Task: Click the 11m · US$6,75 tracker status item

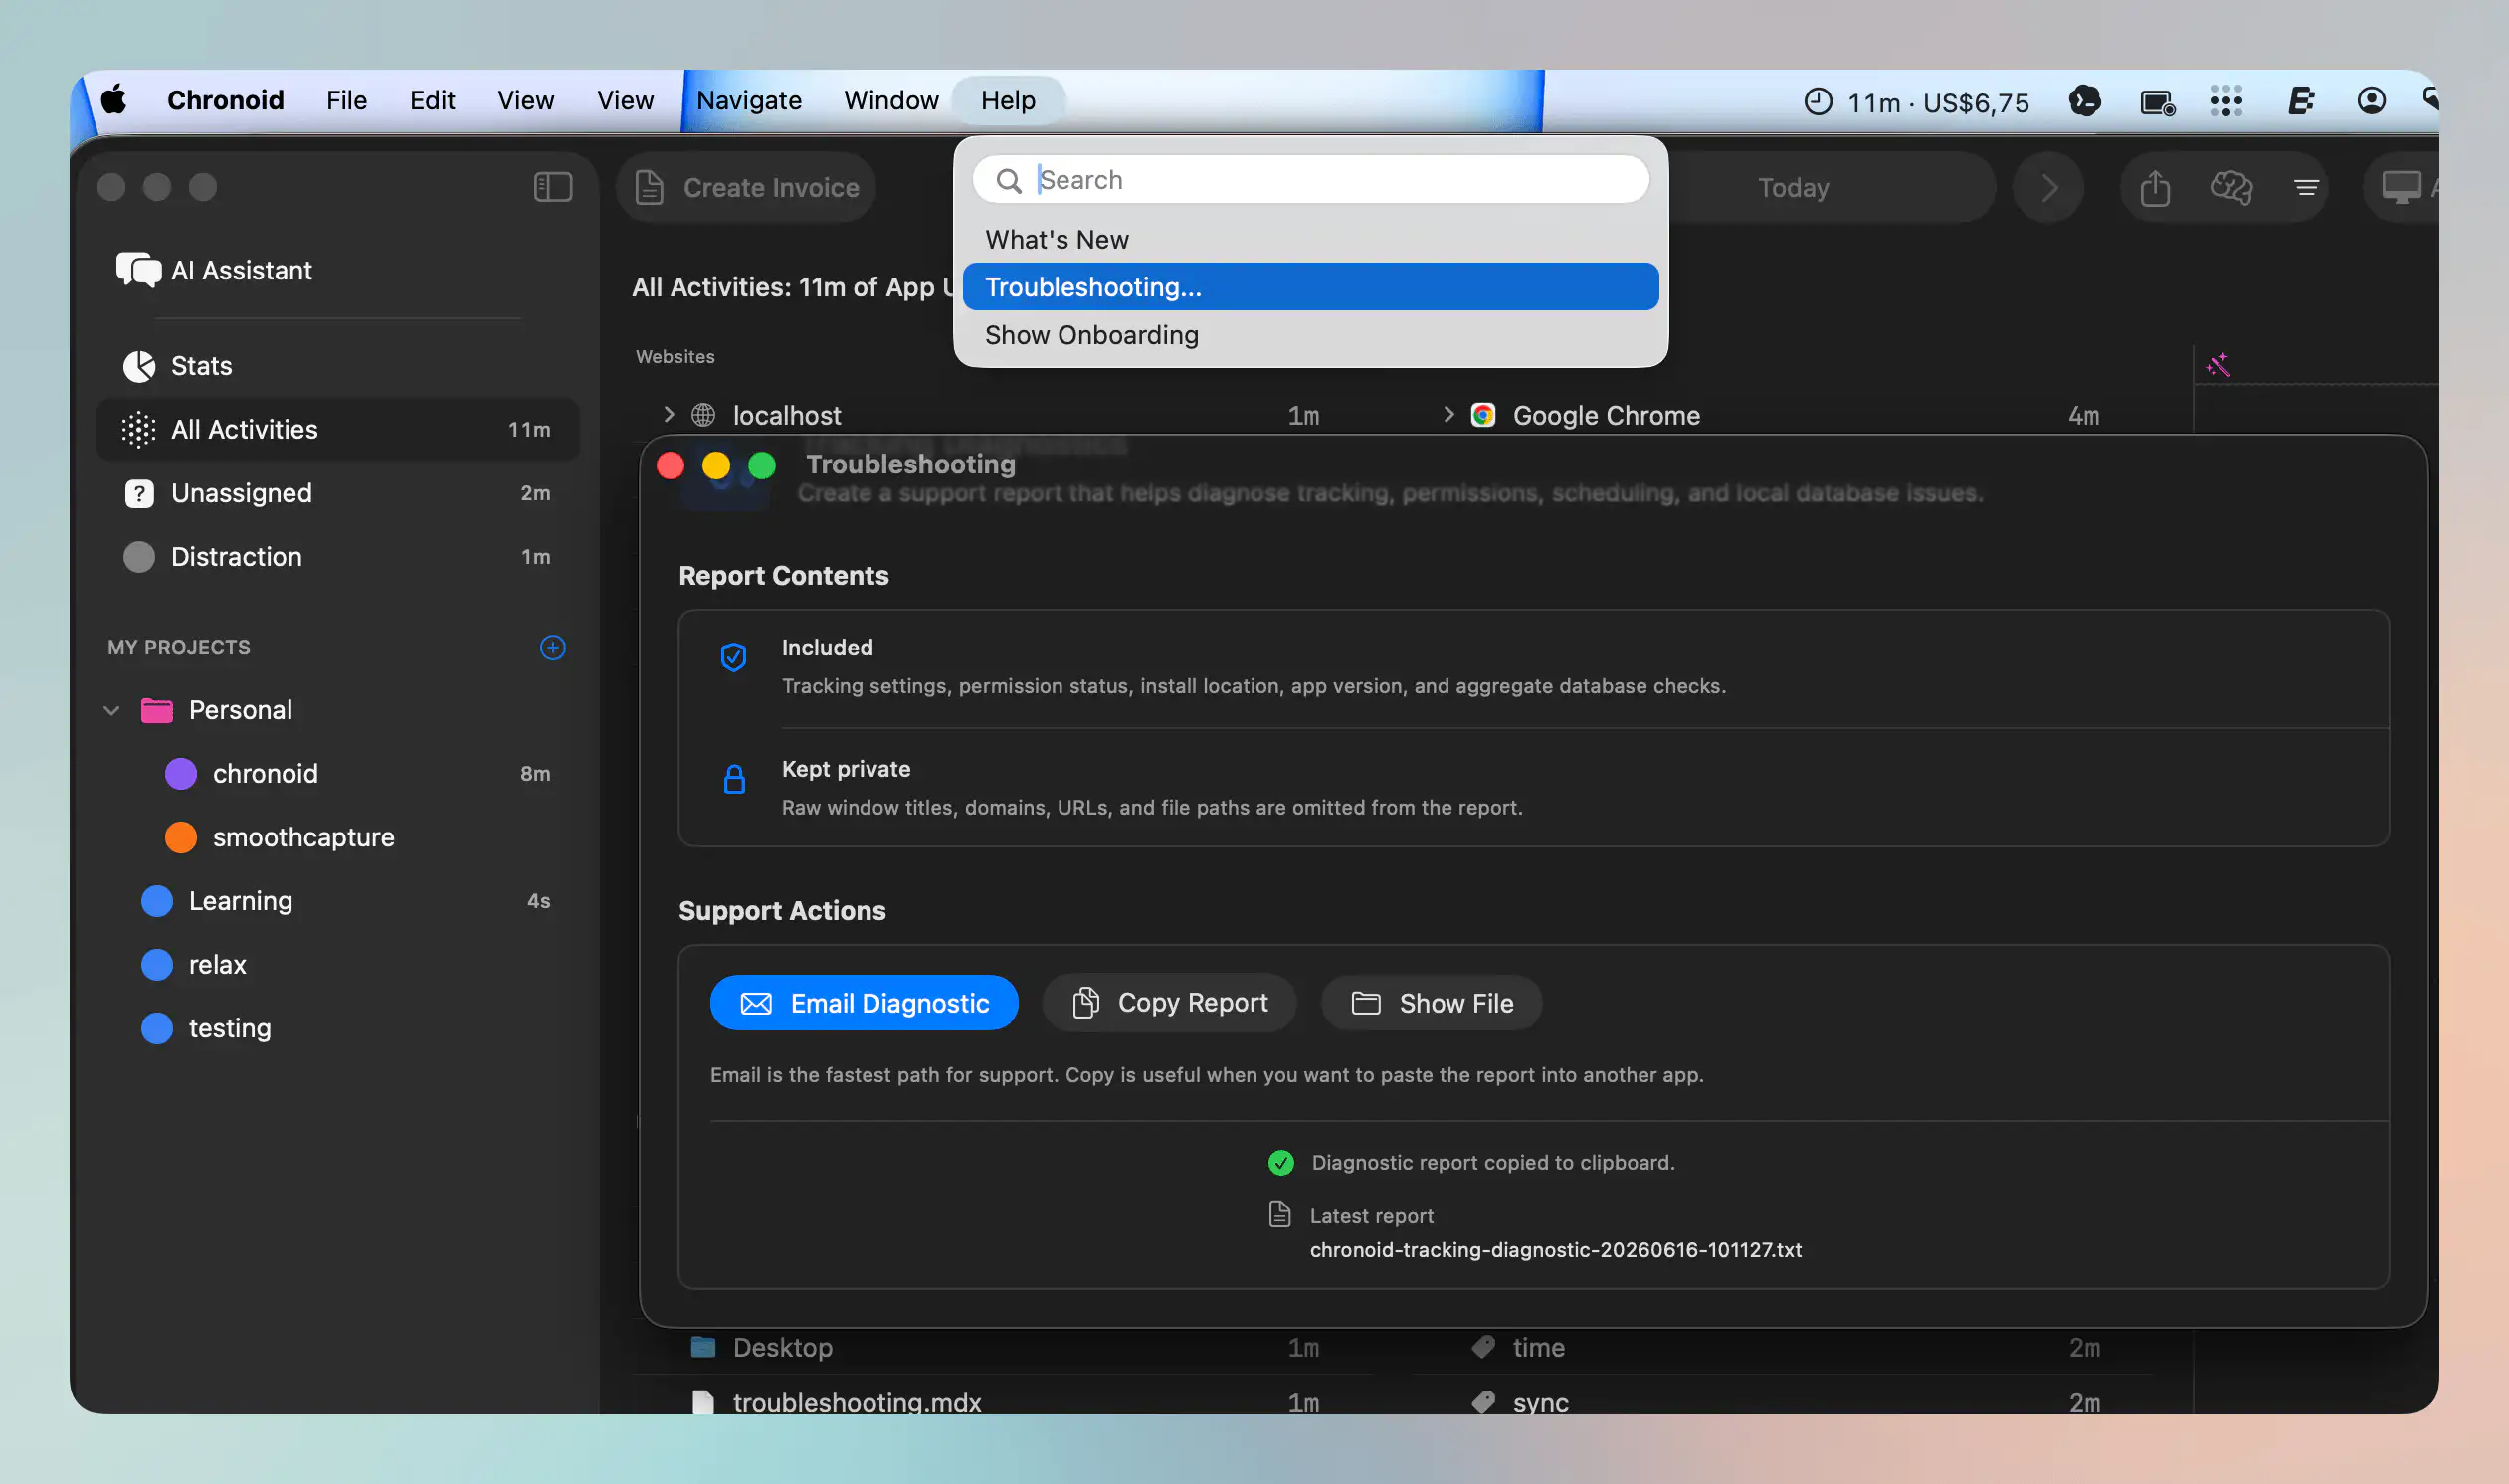Action: tap(1916, 102)
